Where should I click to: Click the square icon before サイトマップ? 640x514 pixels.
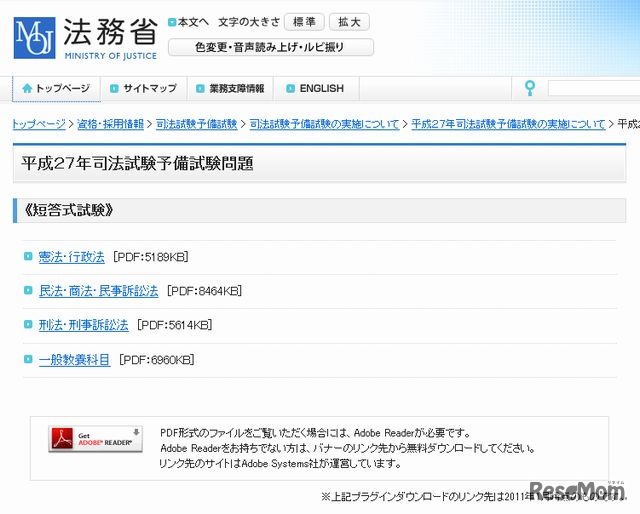pos(114,88)
